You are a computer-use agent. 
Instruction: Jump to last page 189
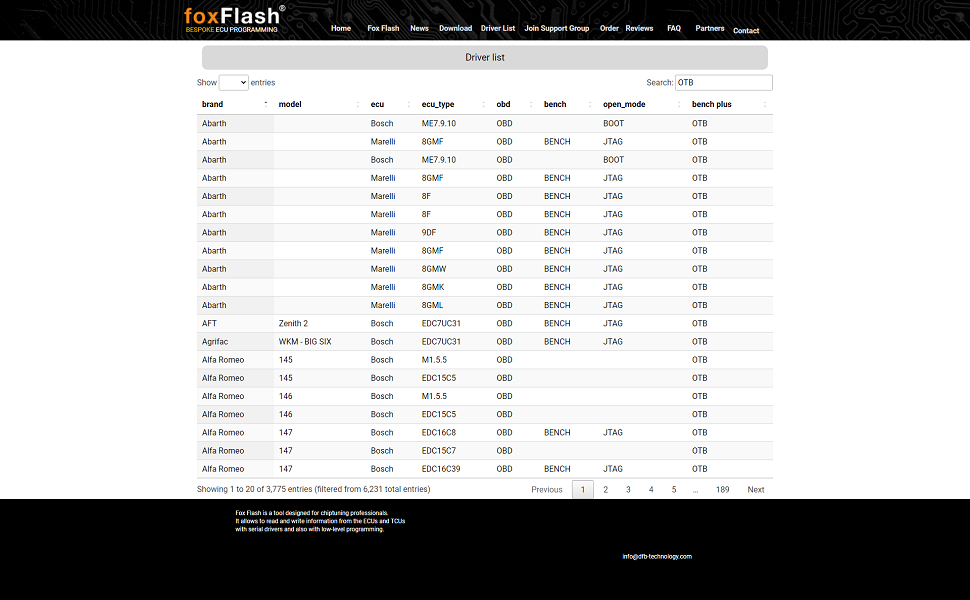click(723, 489)
